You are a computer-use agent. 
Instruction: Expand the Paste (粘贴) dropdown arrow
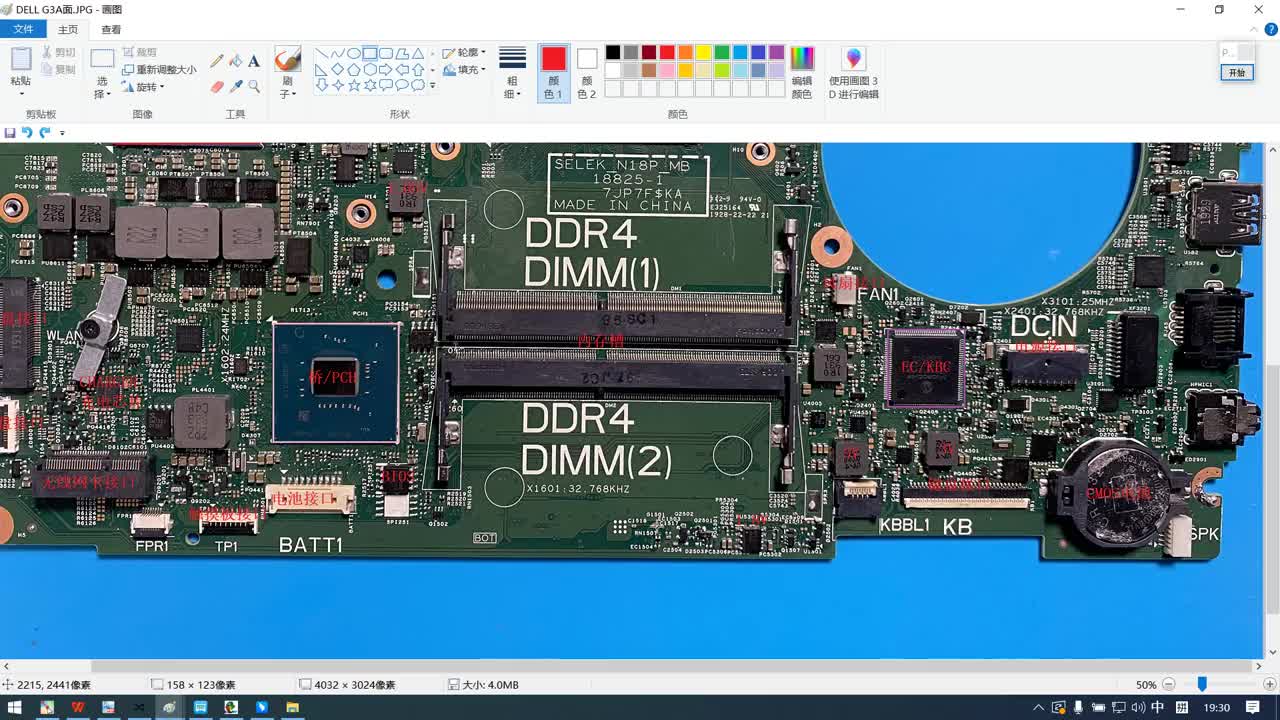tap(21, 94)
